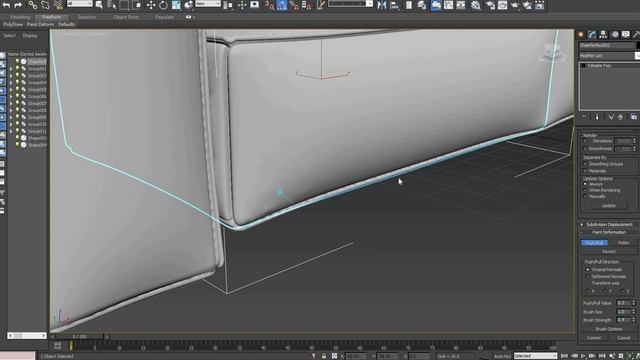Toggle the Render Smoothness checkbox
640x360 pixels.
pos(585,149)
